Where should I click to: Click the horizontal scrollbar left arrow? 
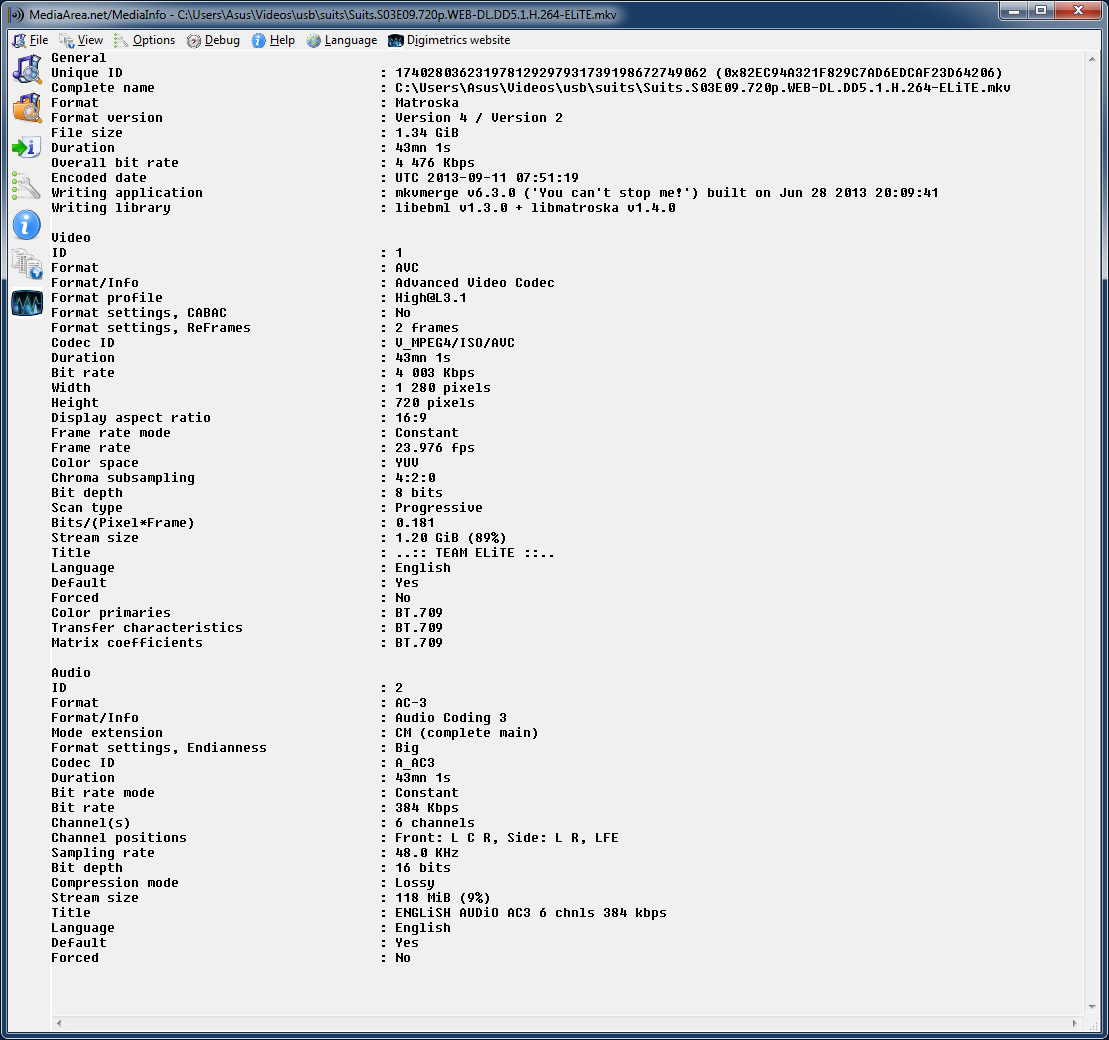point(59,1023)
